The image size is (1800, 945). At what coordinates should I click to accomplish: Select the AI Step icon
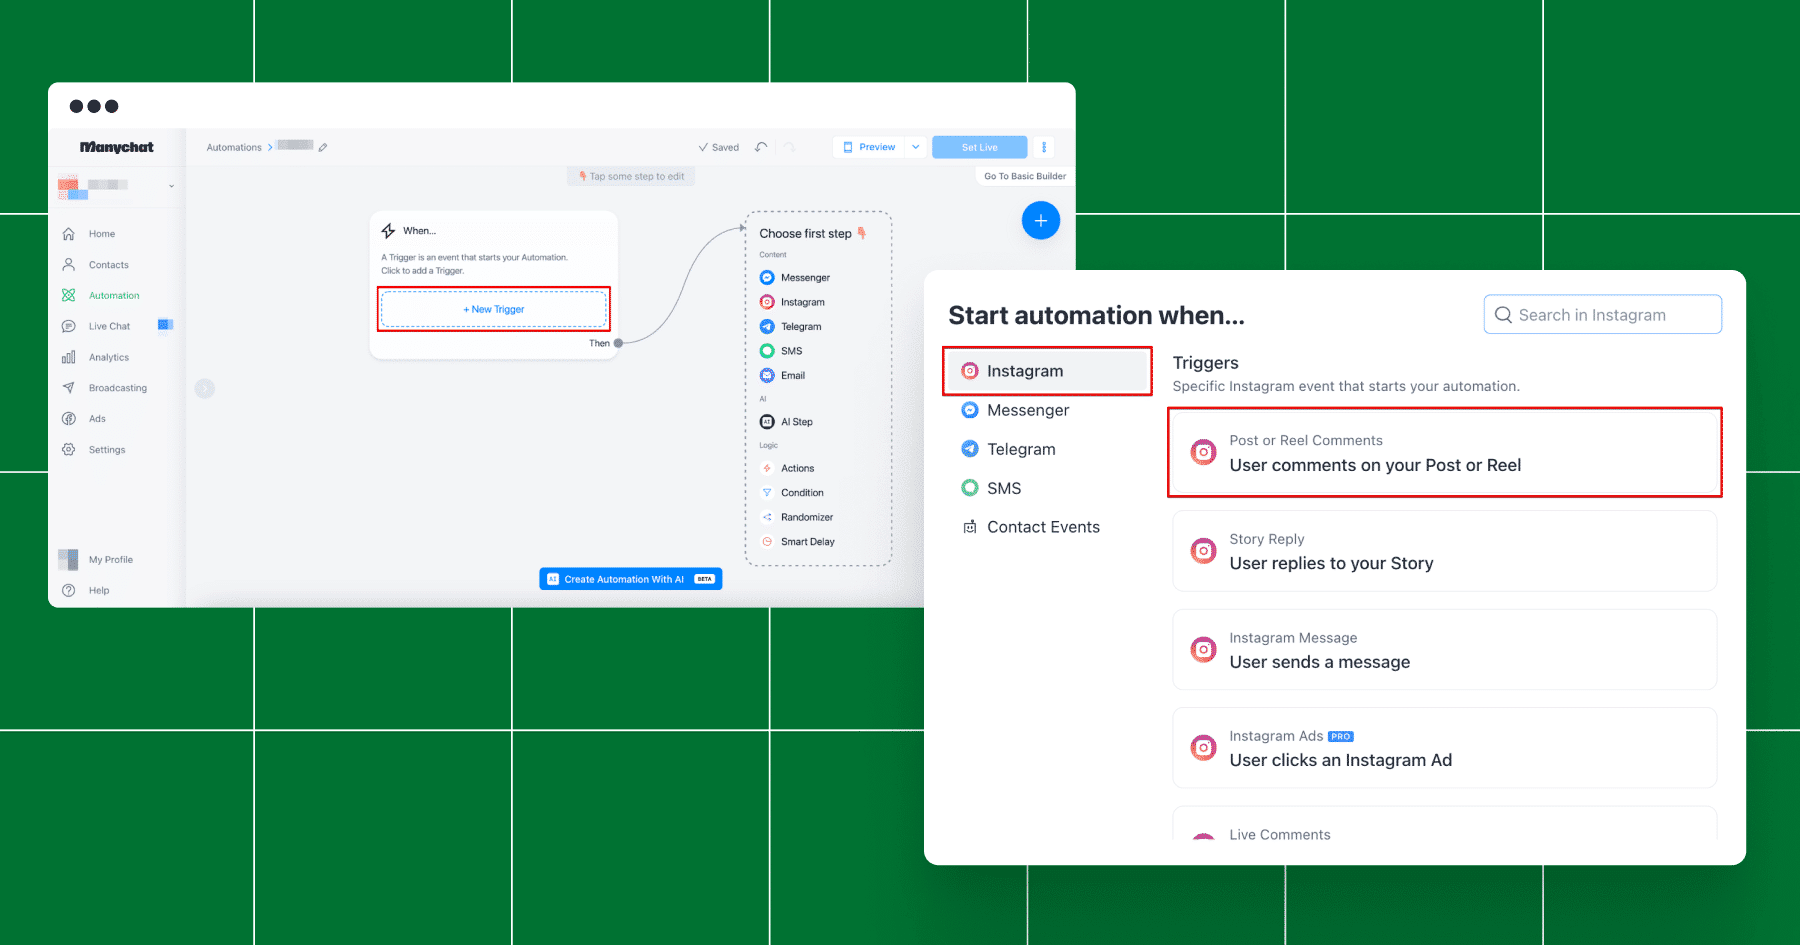coord(767,422)
